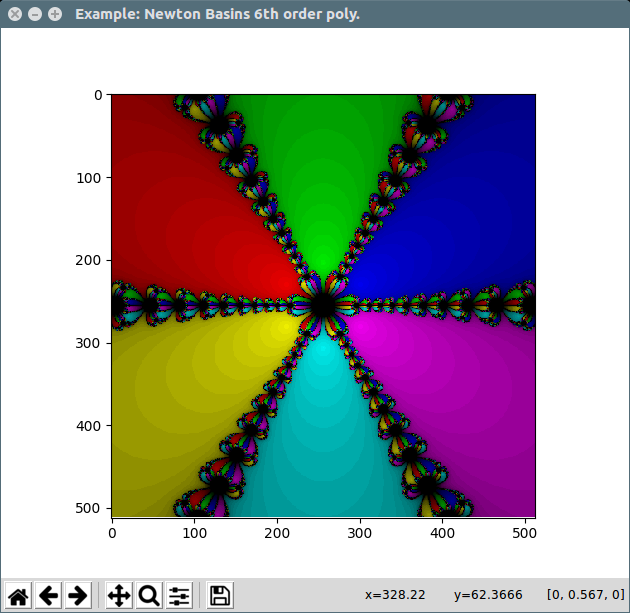Open the Configure subplots sliders dialog

tap(179, 596)
